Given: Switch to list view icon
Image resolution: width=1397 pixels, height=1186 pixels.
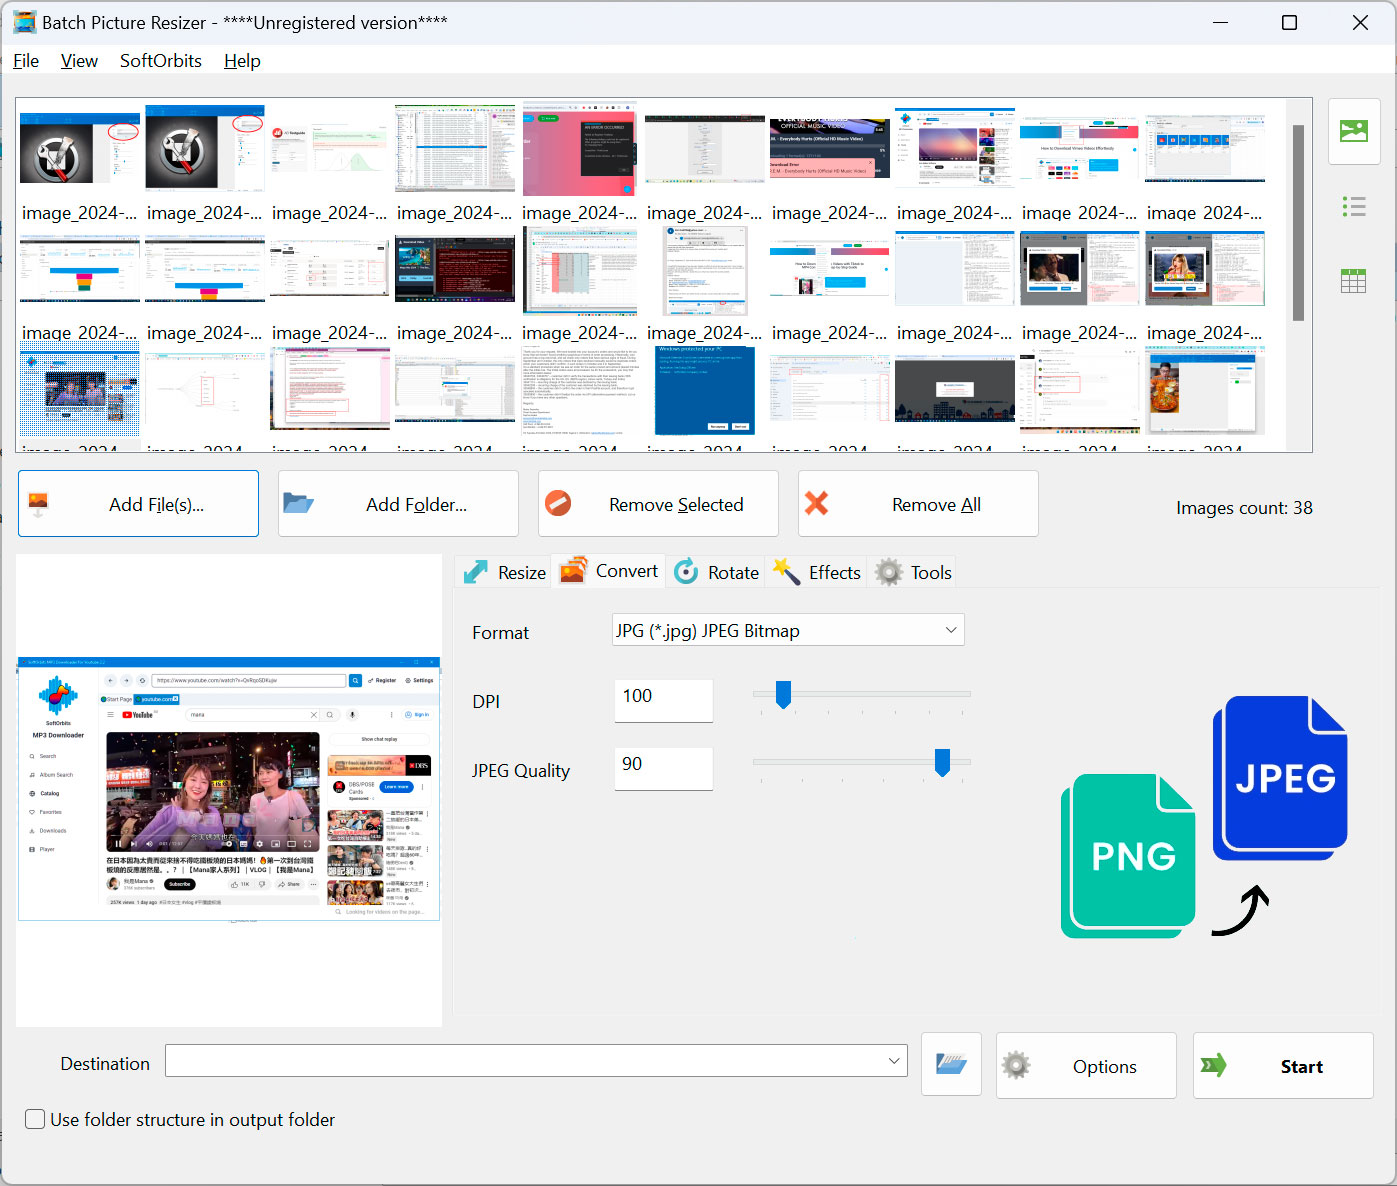Looking at the screenshot, I should coord(1353,207).
